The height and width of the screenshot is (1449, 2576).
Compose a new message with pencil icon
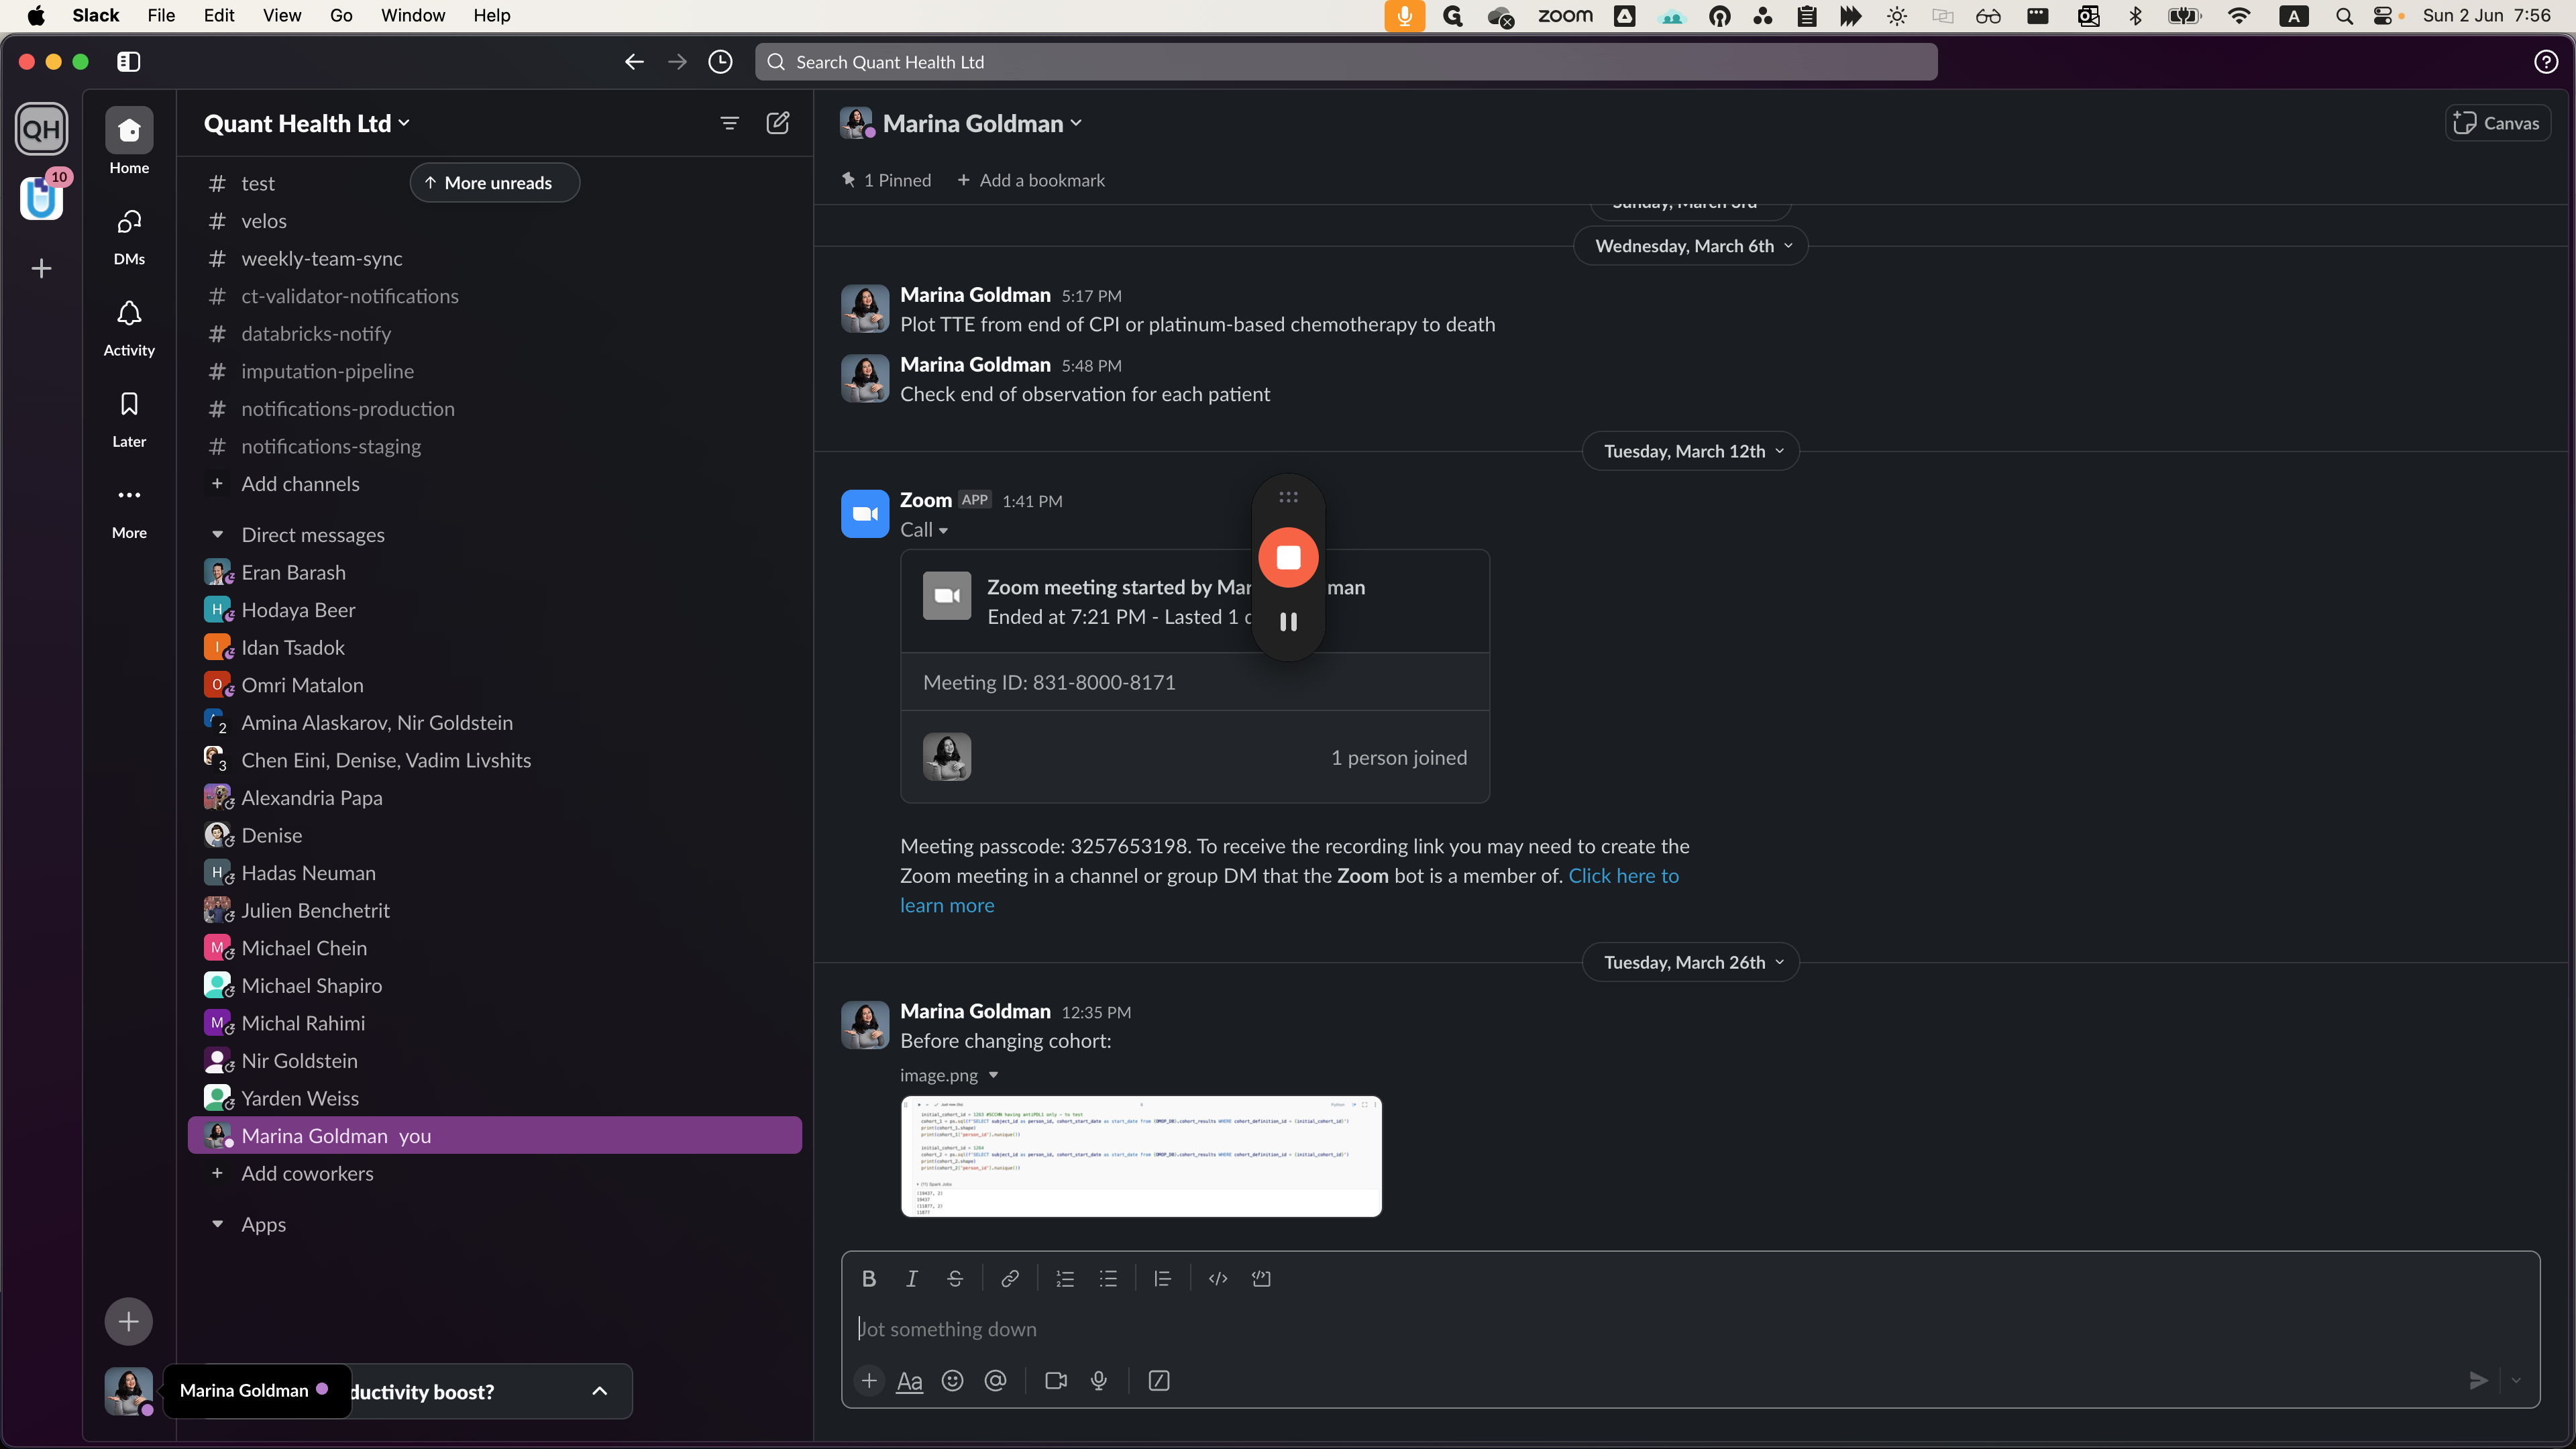pyautogui.click(x=778, y=123)
